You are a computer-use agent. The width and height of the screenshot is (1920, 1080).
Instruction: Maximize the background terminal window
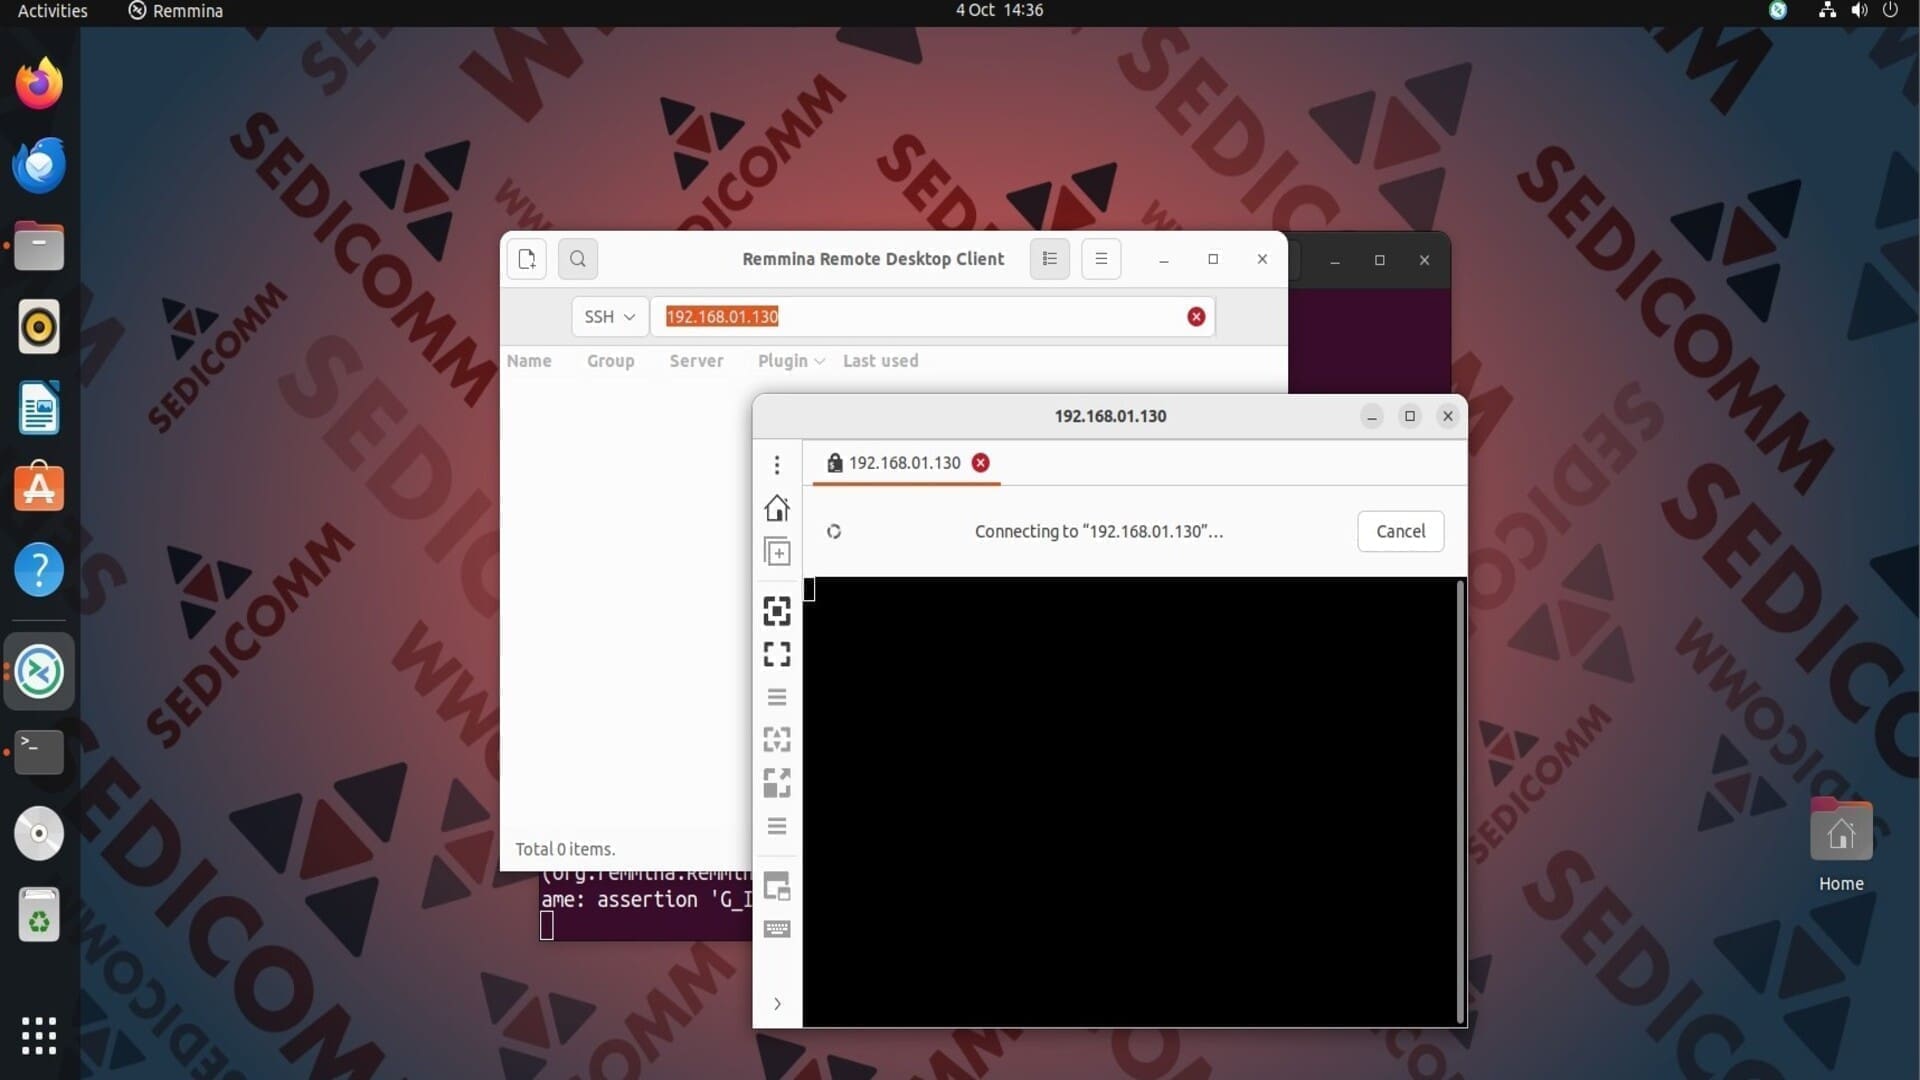[x=1380, y=260]
